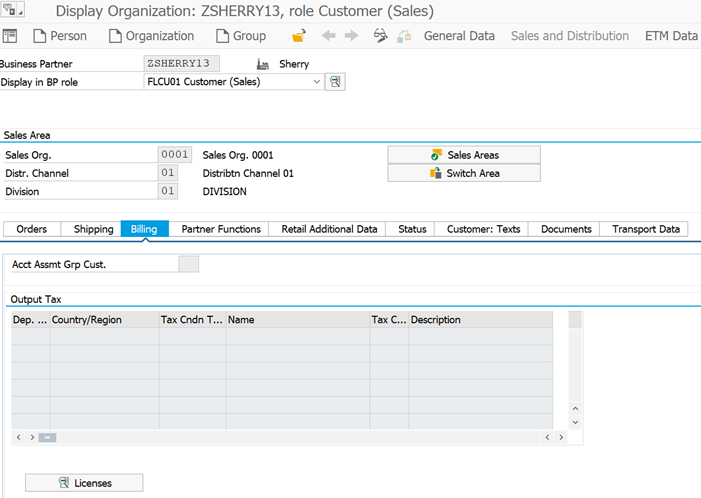The height and width of the screenshot is (498, 701).
Task: Open business partner folder icon
Action: click(x=299, y=36)
